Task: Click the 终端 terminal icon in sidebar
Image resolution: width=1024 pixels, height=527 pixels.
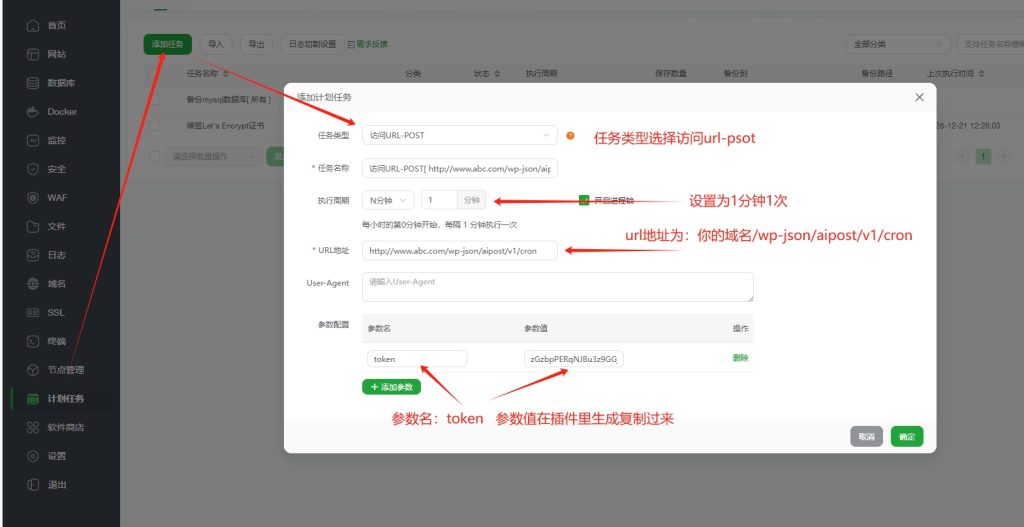Action: 33,341
